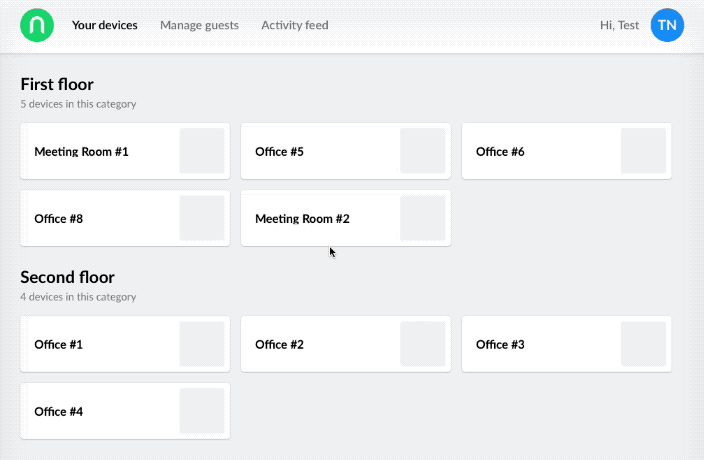The image size is (704, 460).
Task: Open the Office #8 device card
Action: (125, 218)
